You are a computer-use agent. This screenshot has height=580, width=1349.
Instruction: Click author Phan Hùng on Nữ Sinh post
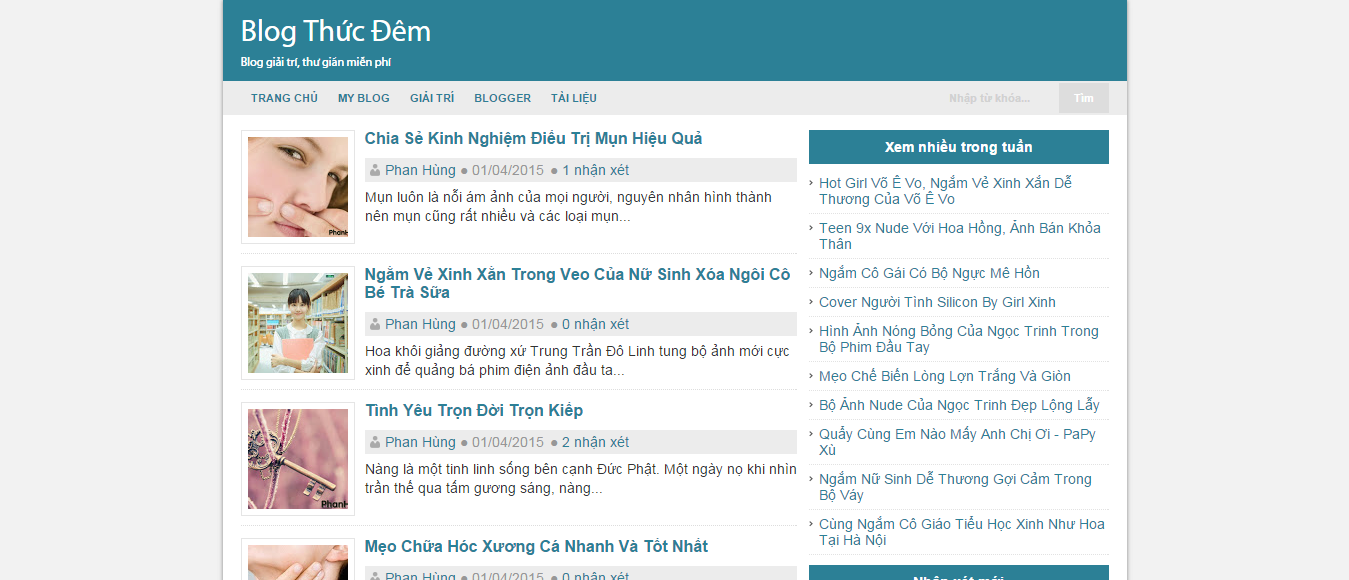pyautogui.click(x=420, y=324)
